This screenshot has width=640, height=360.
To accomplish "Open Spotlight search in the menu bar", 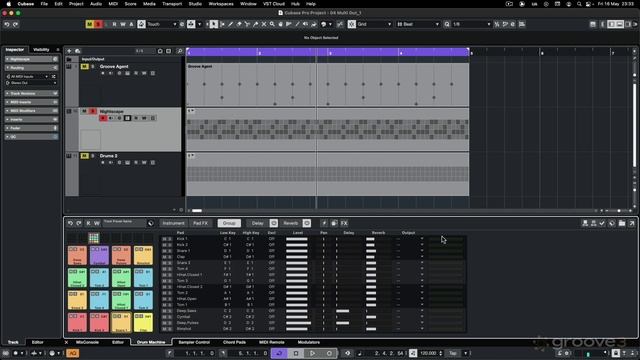I will 579,4.
